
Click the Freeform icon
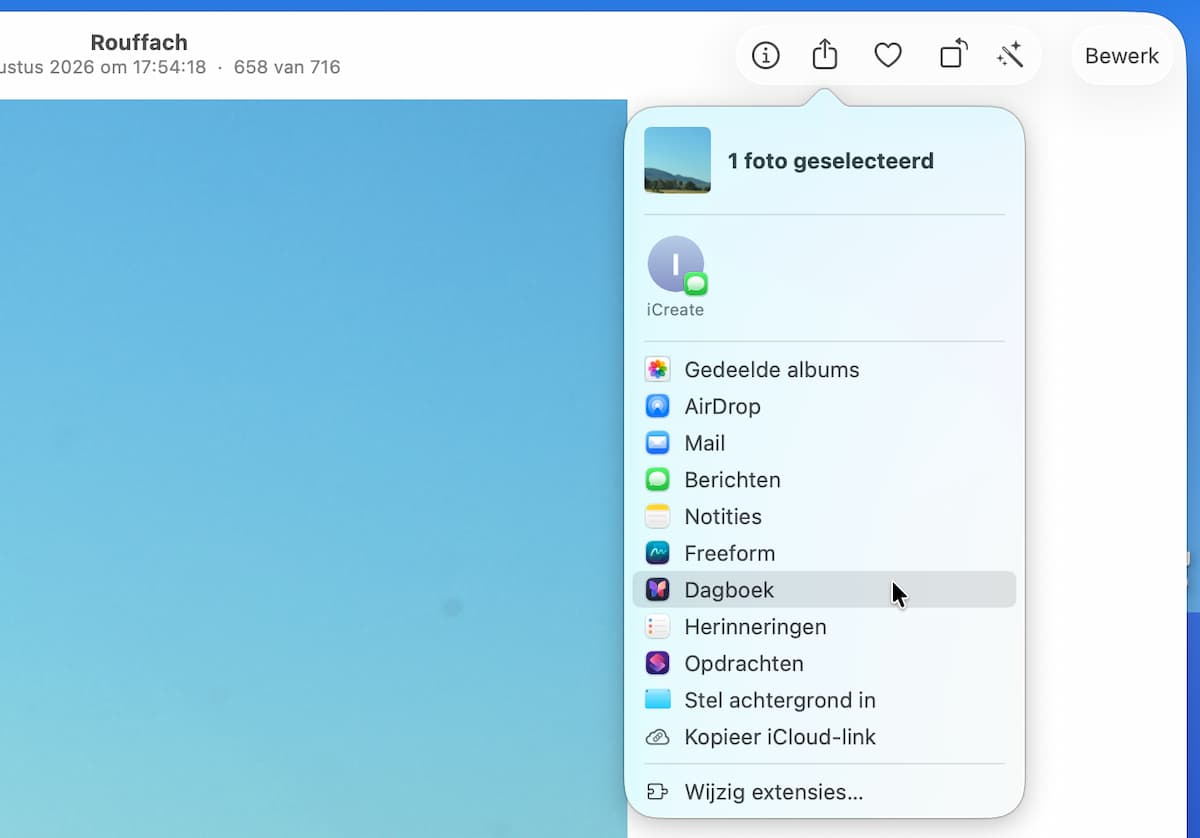point(657,553)
